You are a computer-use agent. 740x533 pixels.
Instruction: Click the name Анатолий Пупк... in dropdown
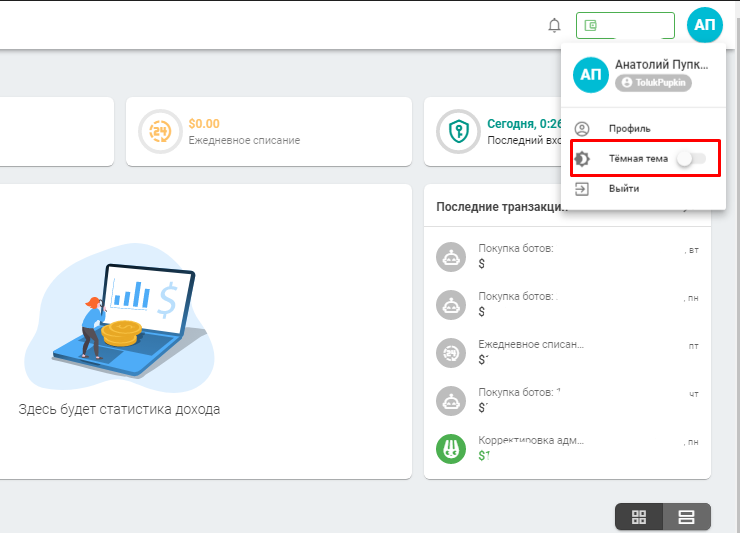[661, 64]
